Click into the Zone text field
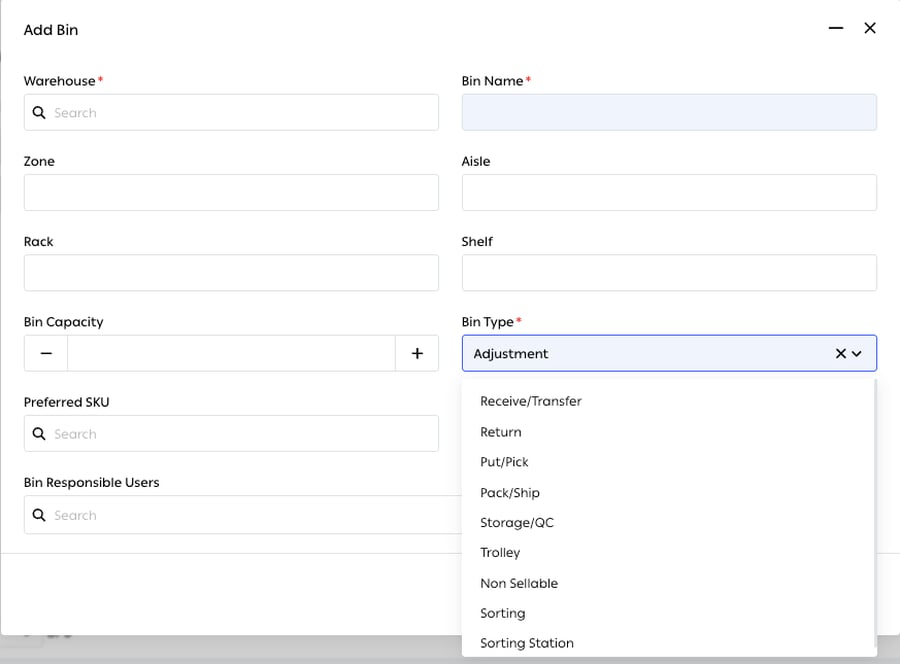The width and height of the screenshot is (900, 664). (x=231, y=192)
